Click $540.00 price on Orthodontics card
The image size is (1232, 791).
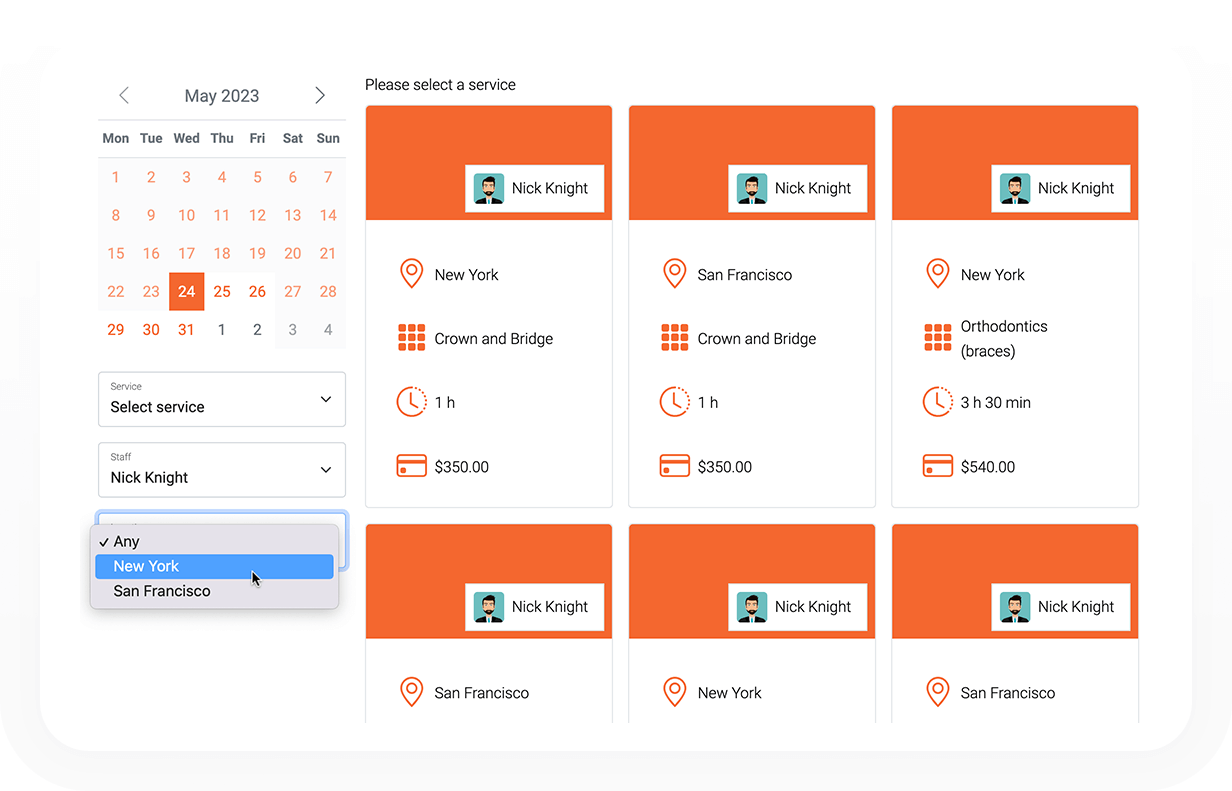(x=988, y=467)
